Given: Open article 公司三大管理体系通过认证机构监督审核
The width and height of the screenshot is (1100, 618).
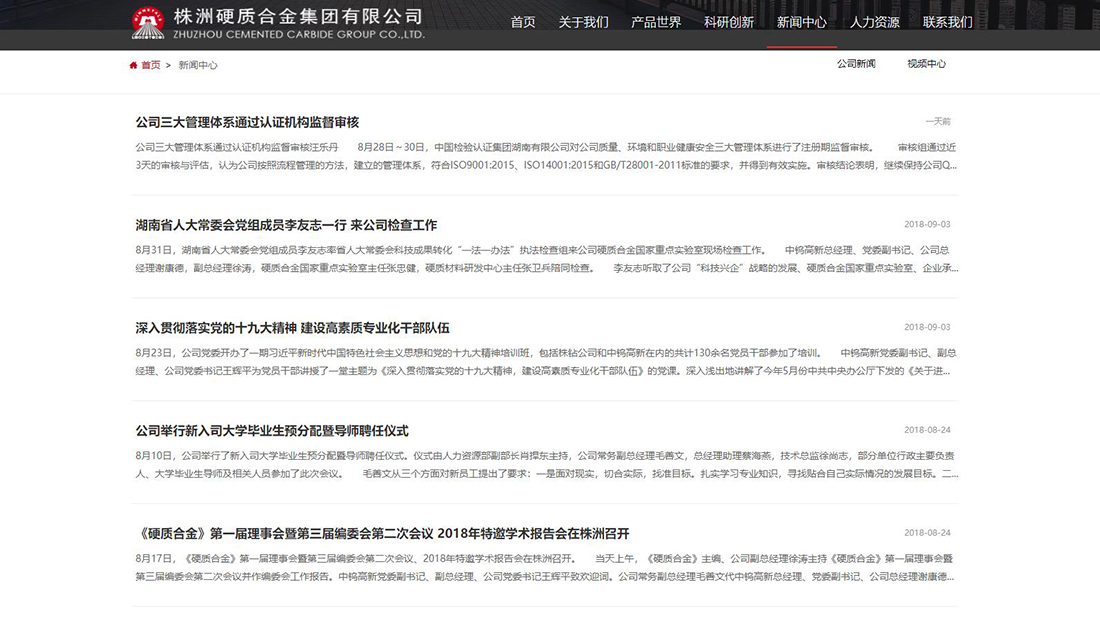Looking at the screenshot, I should pos(247,122).
